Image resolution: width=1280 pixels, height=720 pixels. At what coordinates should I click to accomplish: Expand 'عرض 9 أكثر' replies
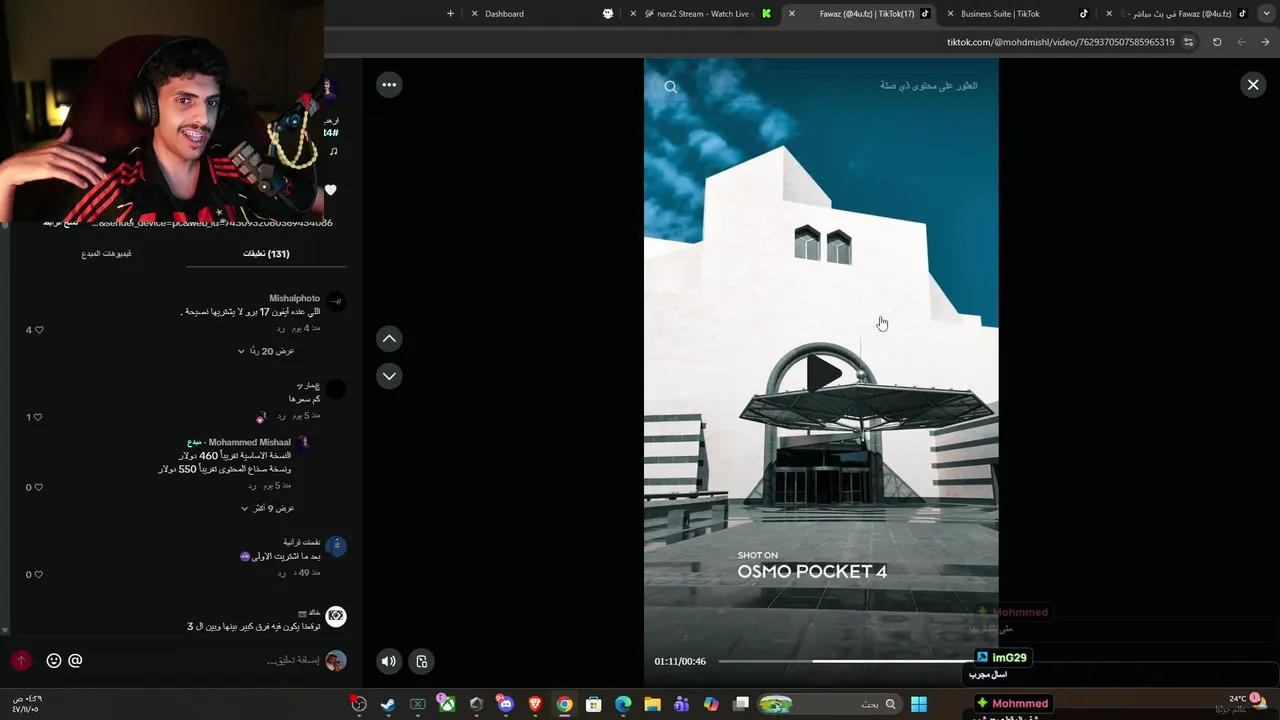point(267,508)
